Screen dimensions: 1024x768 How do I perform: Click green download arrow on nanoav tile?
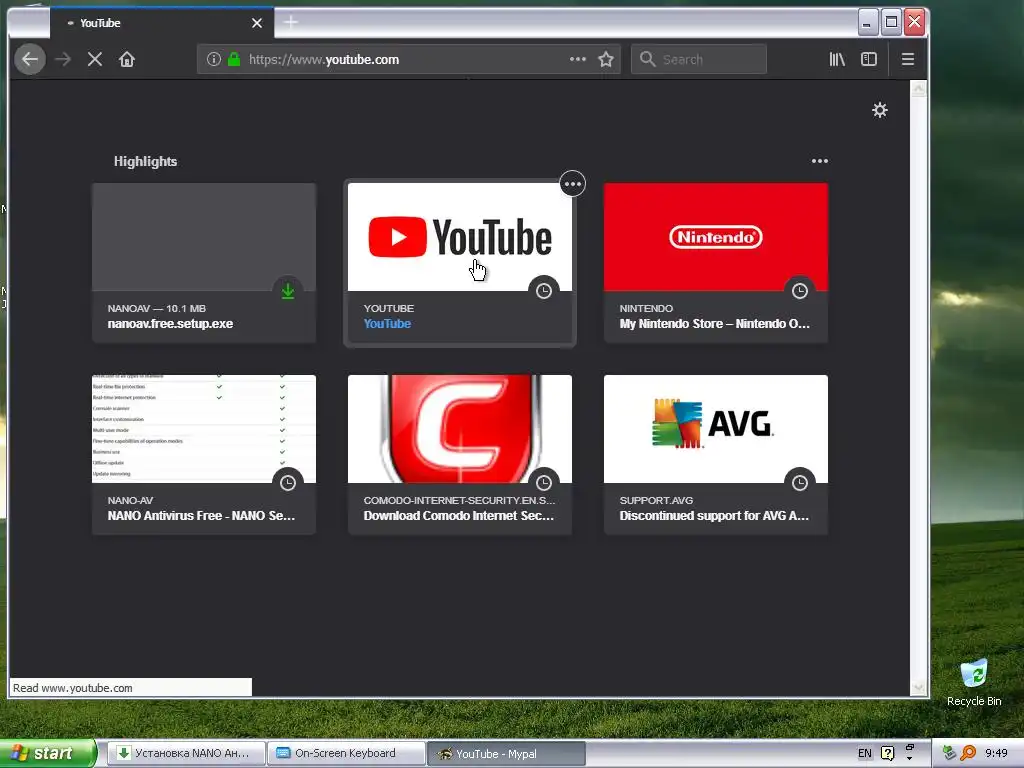point(288,291)
